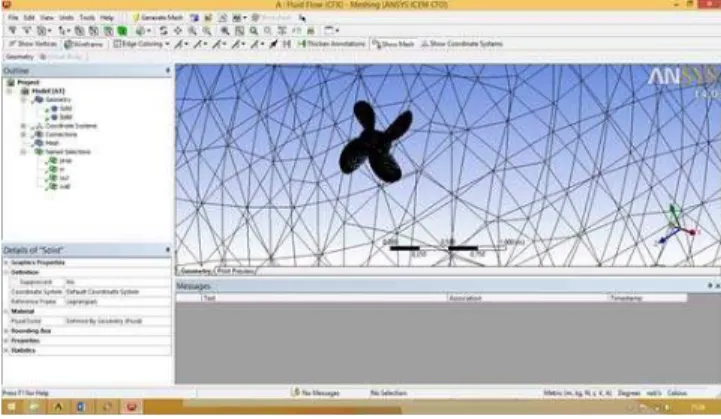Click the third icon after Generate Mesh
The height and width of the screenshot is (419, 721).
click(x=223, y=17)
